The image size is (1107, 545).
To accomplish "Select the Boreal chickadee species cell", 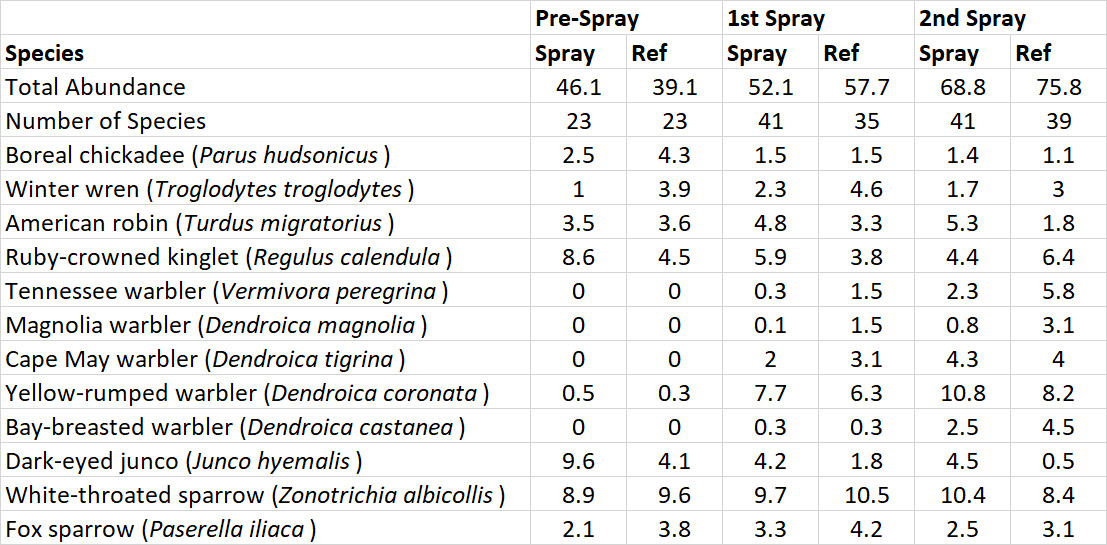I will tap(197, 155).
